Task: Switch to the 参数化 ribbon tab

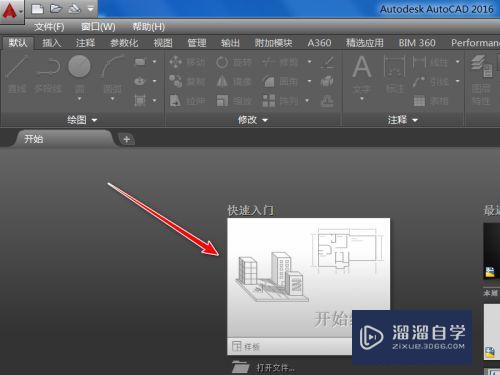Action: [x=124, y=43]
